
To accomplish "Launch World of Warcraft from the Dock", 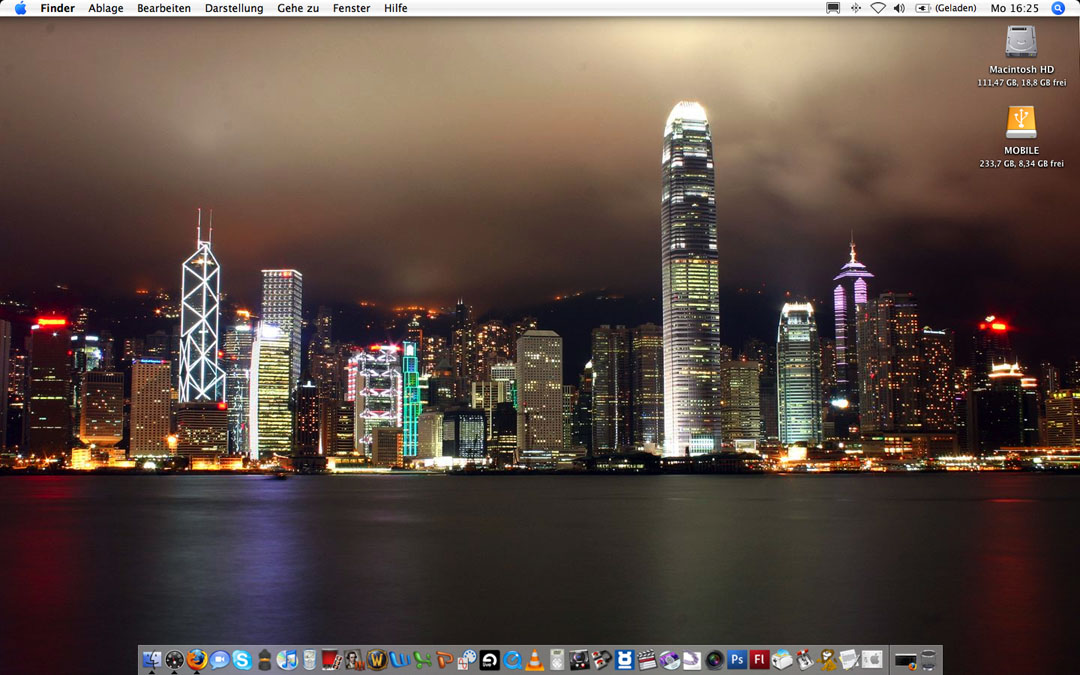I will [x=377, y=660].
